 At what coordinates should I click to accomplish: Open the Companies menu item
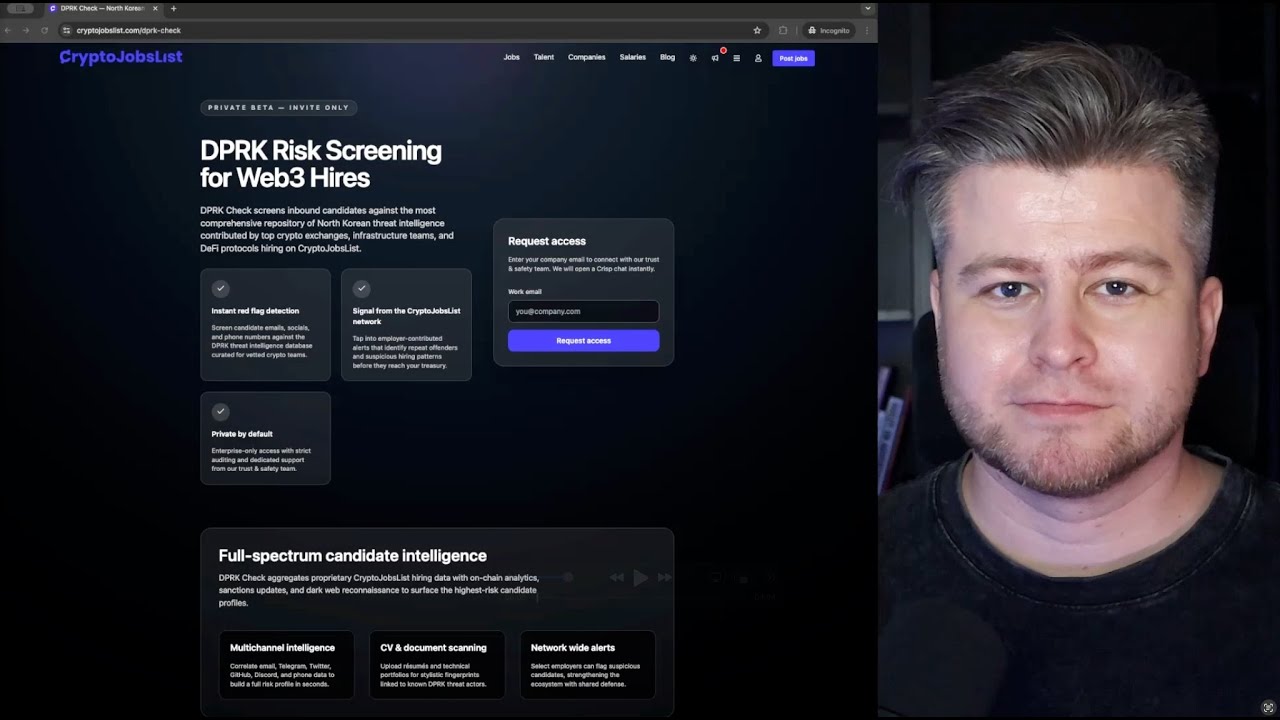pyautogui.click(x=587, y=57)
